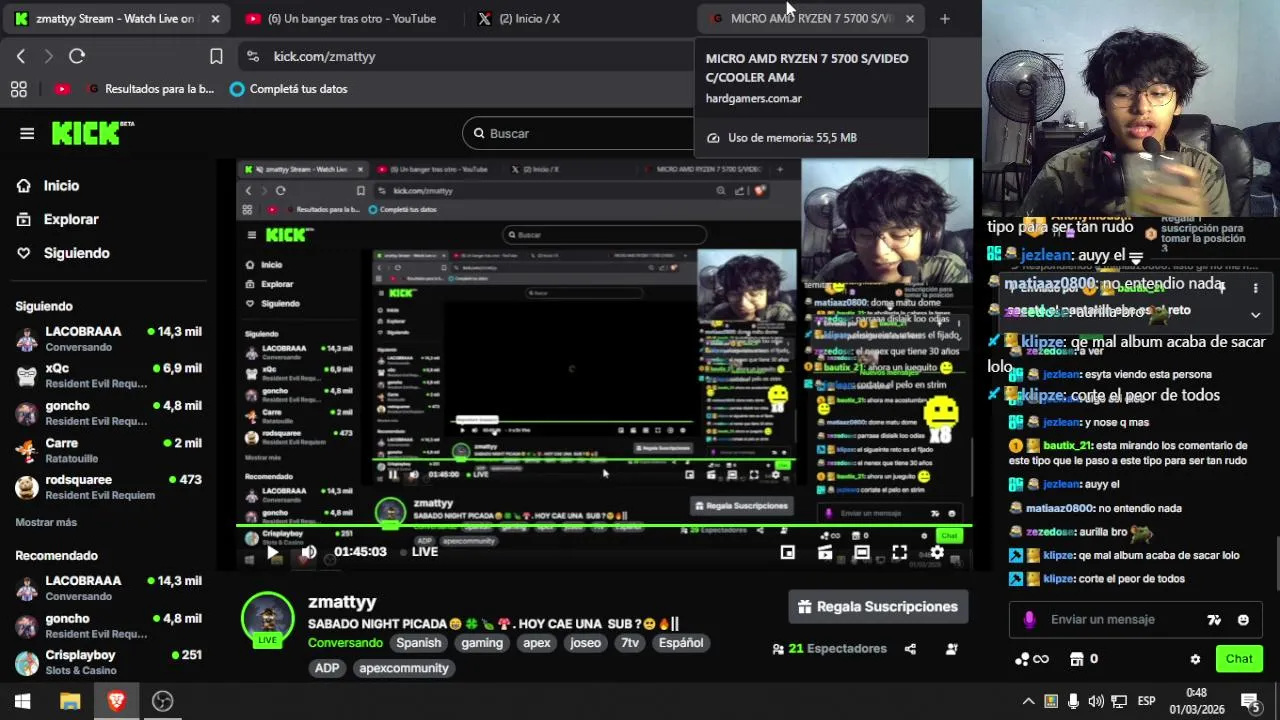
Task: Open the xQc channel in Siguiendo
Action: point(108,376)
